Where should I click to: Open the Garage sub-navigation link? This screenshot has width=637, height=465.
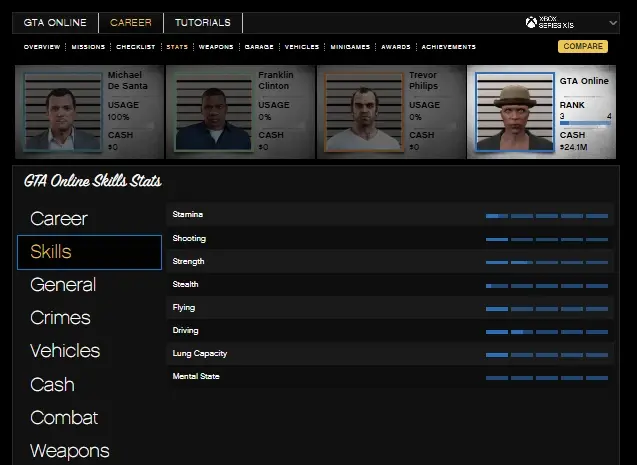pos(259,47)
